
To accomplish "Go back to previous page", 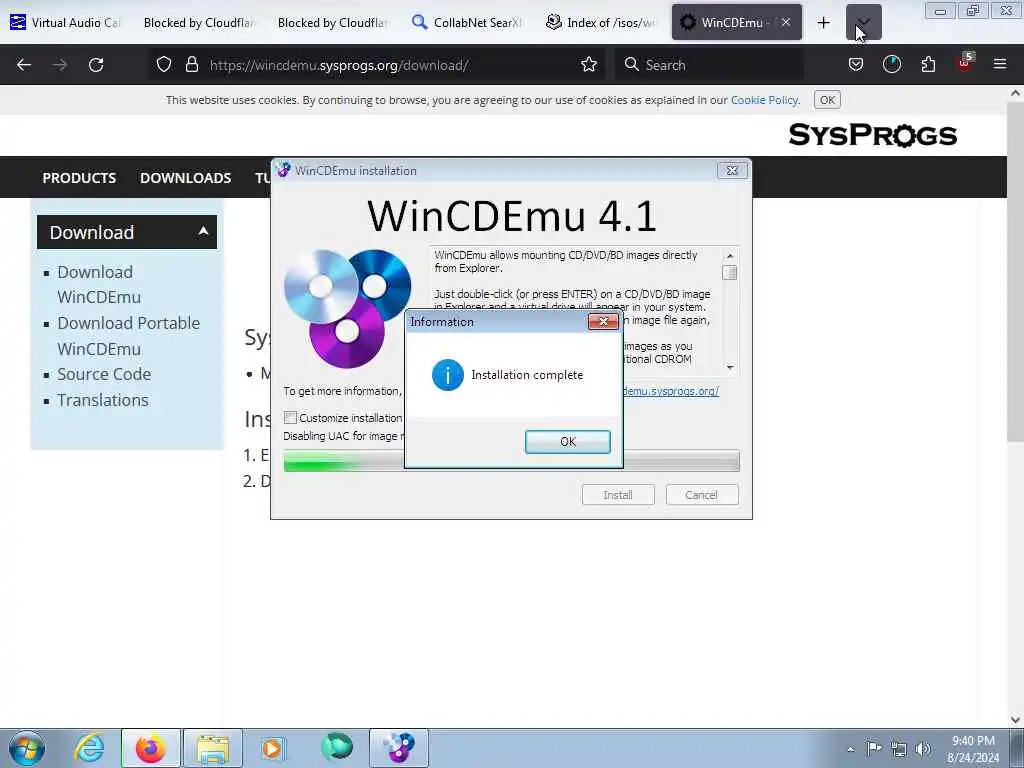I will coord(24,65).
